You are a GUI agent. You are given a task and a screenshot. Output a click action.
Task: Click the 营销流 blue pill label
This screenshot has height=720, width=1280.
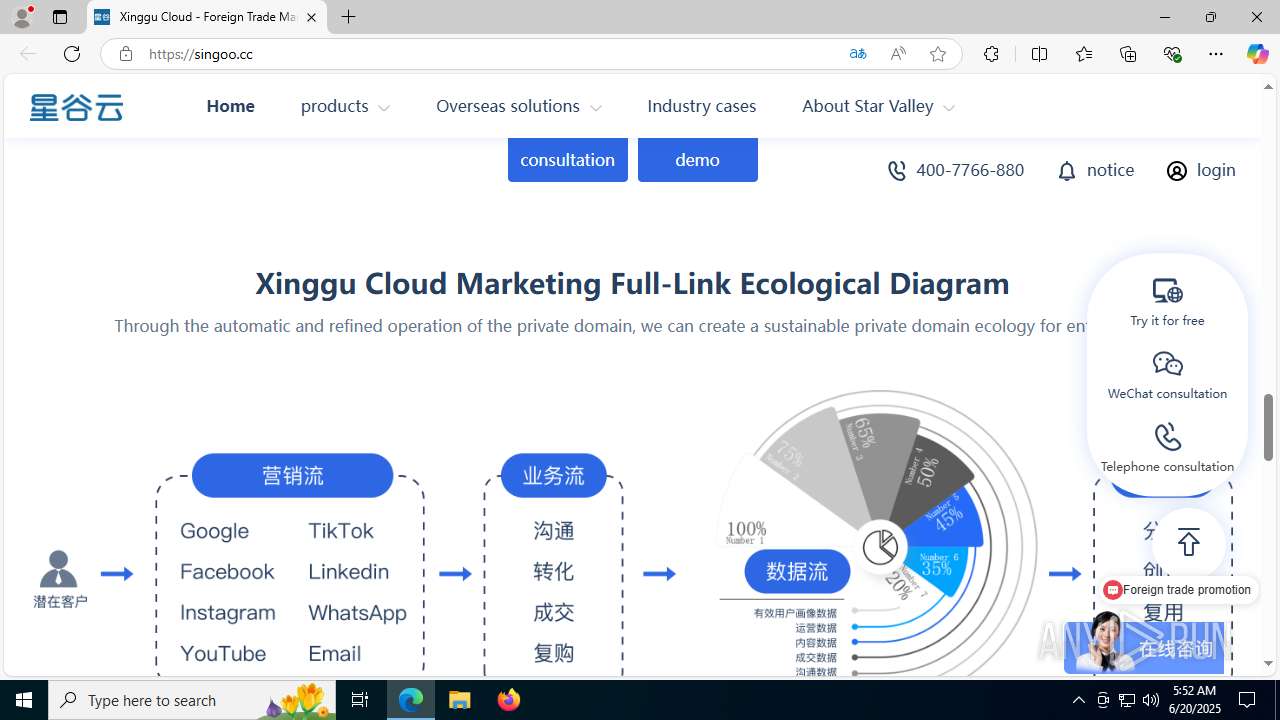click(292, 475)
